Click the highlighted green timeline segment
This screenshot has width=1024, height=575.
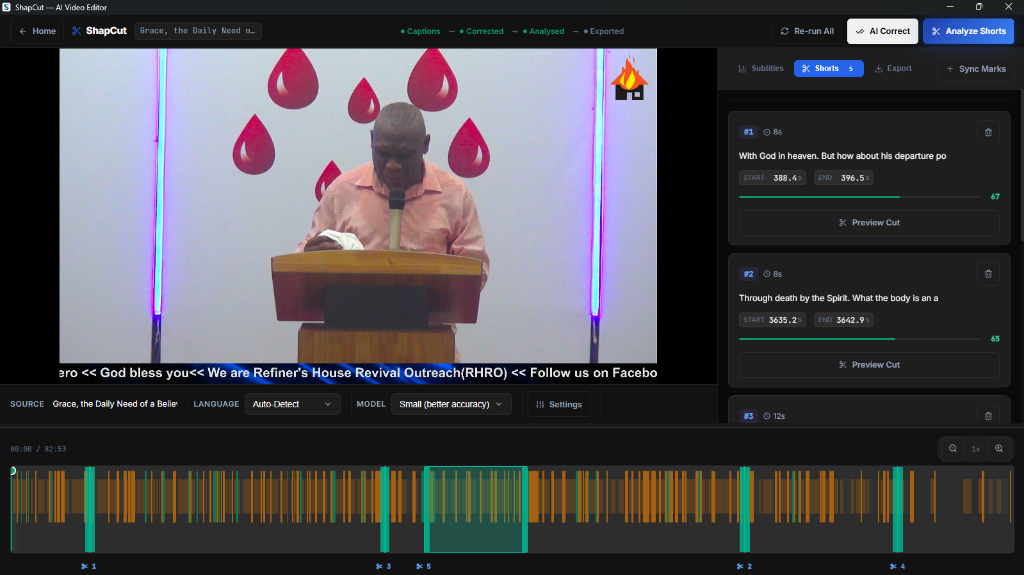click(476, 510)
